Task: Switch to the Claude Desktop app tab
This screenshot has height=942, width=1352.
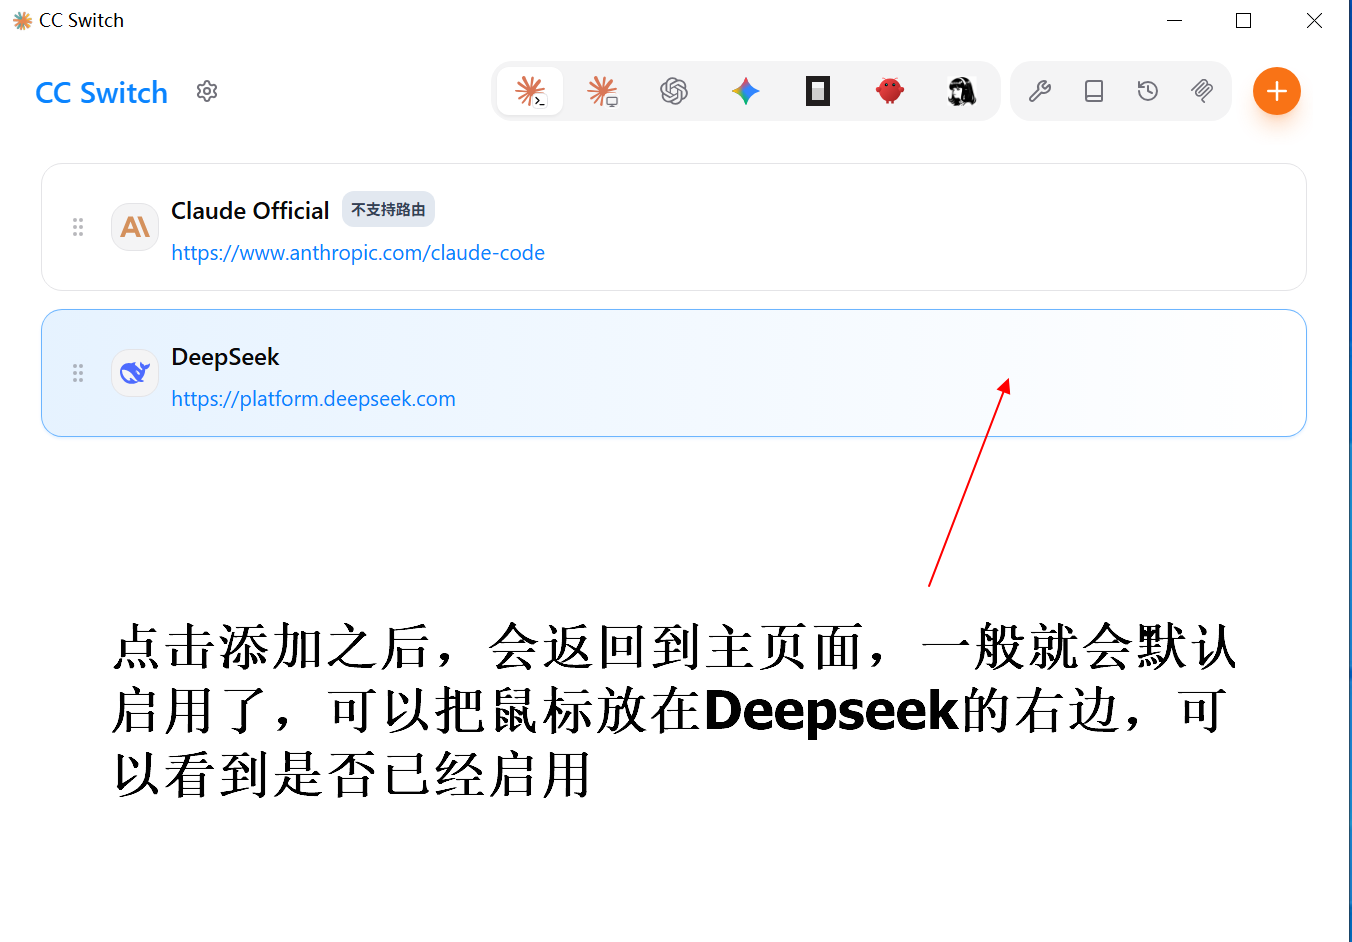Action: (x=602, y=92)
